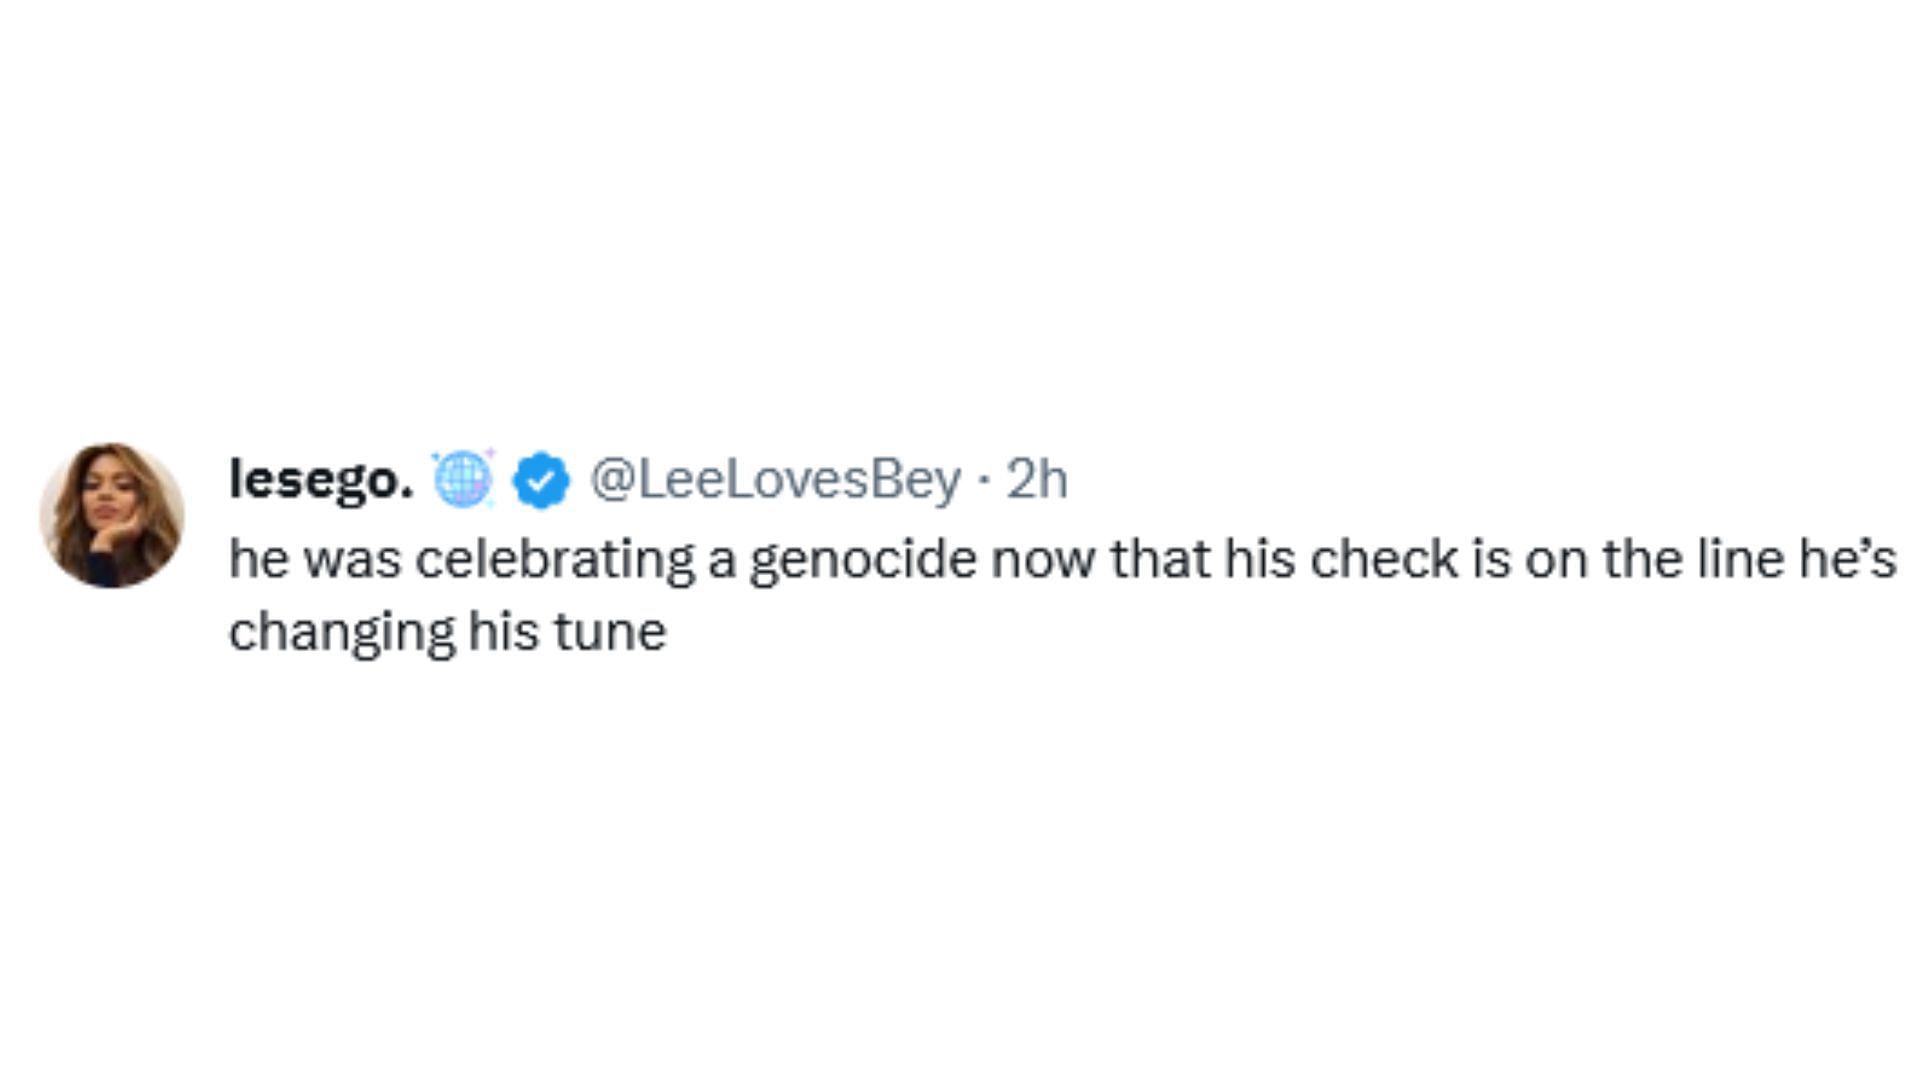
Task: Click the display name lesego.
Action: tap(321, 480)
